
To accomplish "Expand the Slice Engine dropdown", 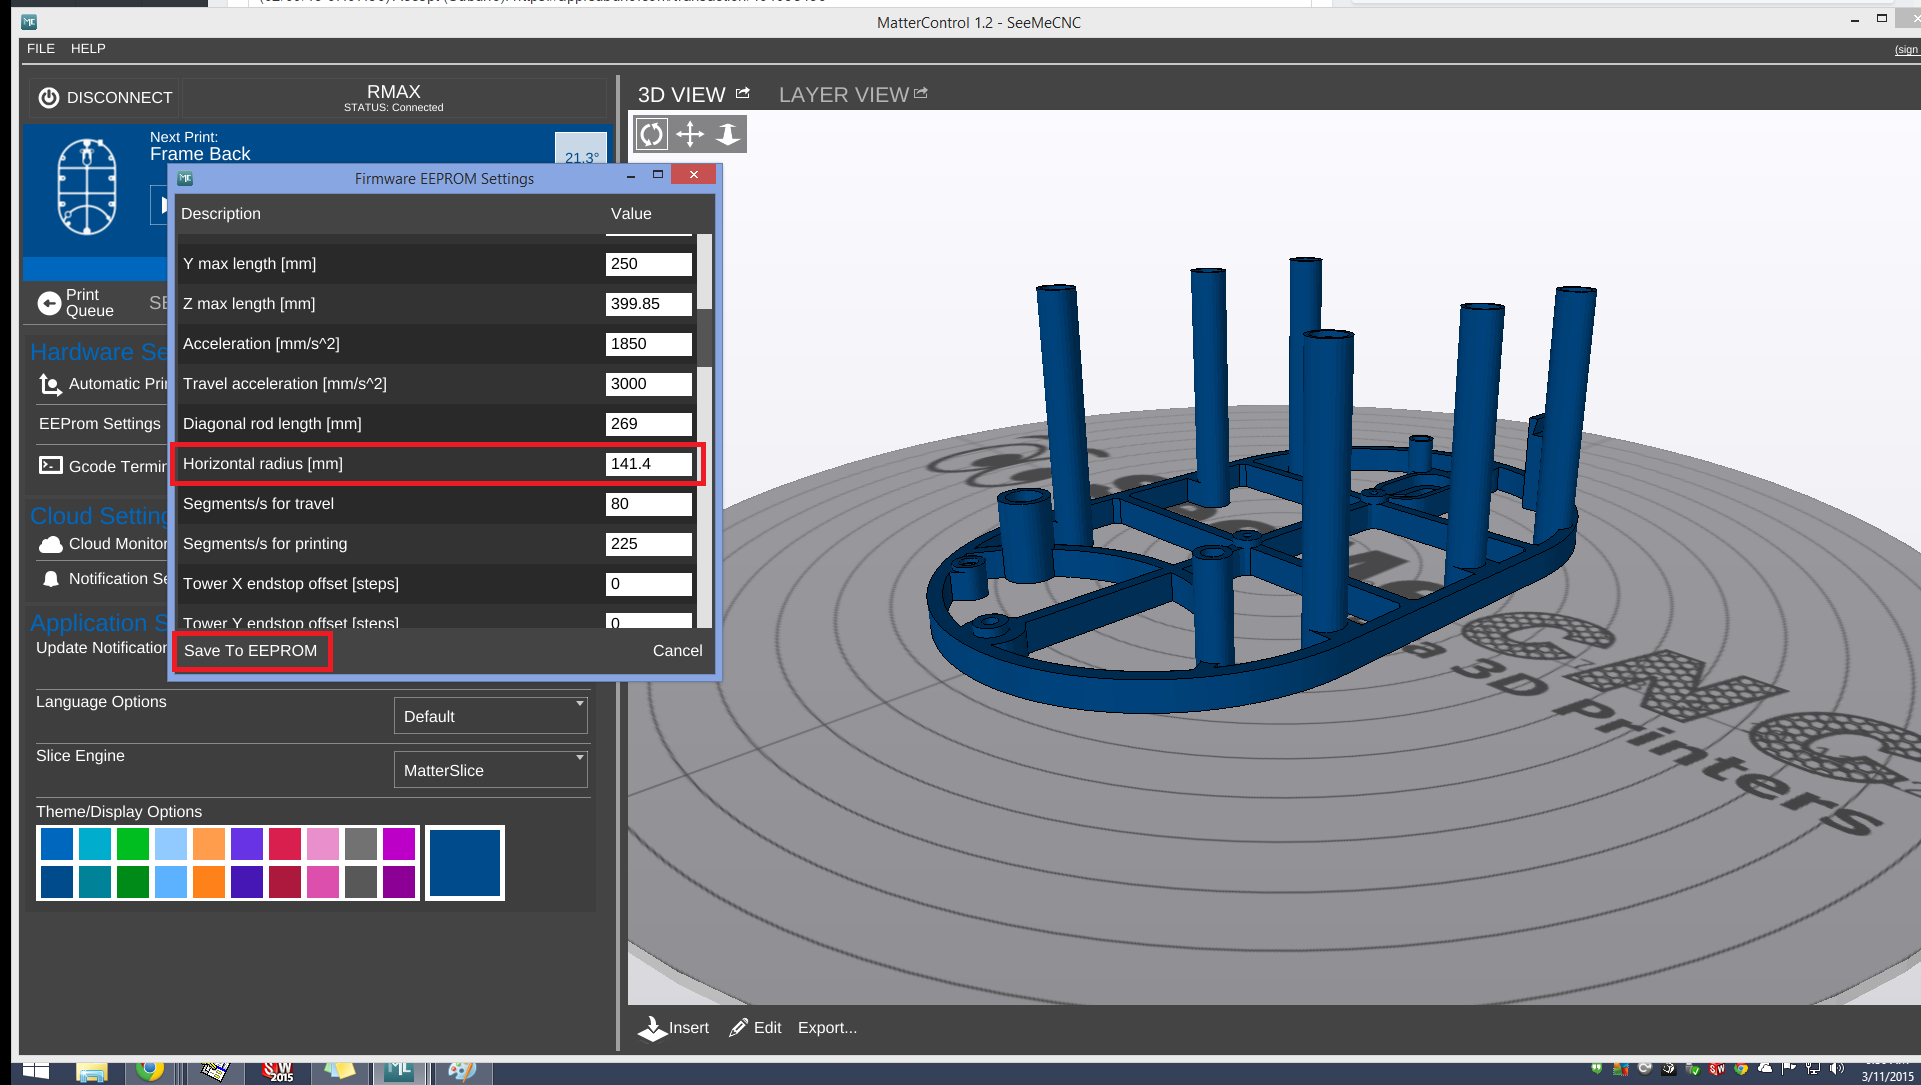I will (490, 770).
